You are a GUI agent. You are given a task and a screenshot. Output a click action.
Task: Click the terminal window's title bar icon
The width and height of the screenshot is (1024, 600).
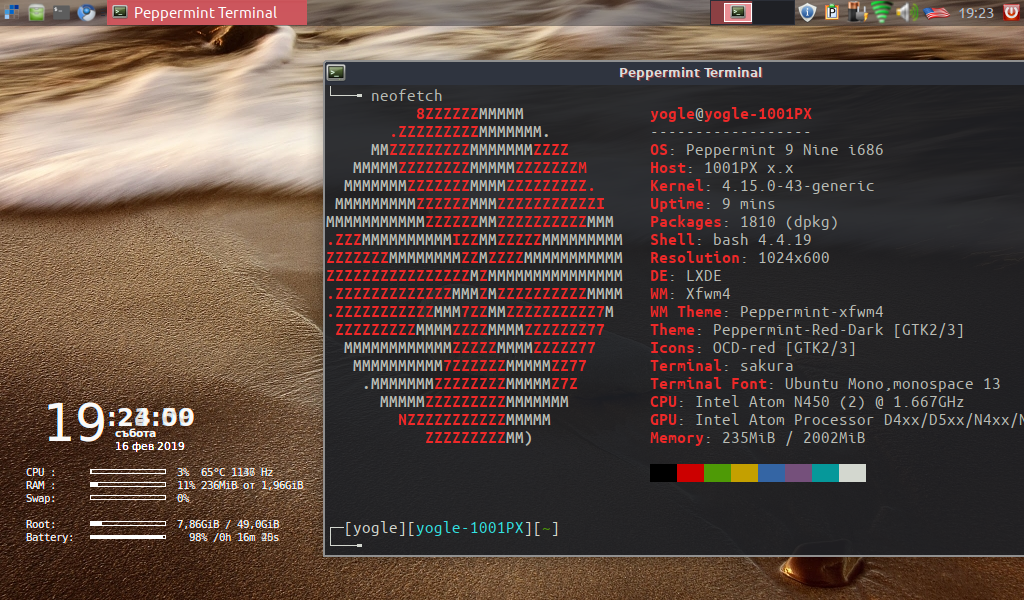pyautogui.click(x=336, y=72)
